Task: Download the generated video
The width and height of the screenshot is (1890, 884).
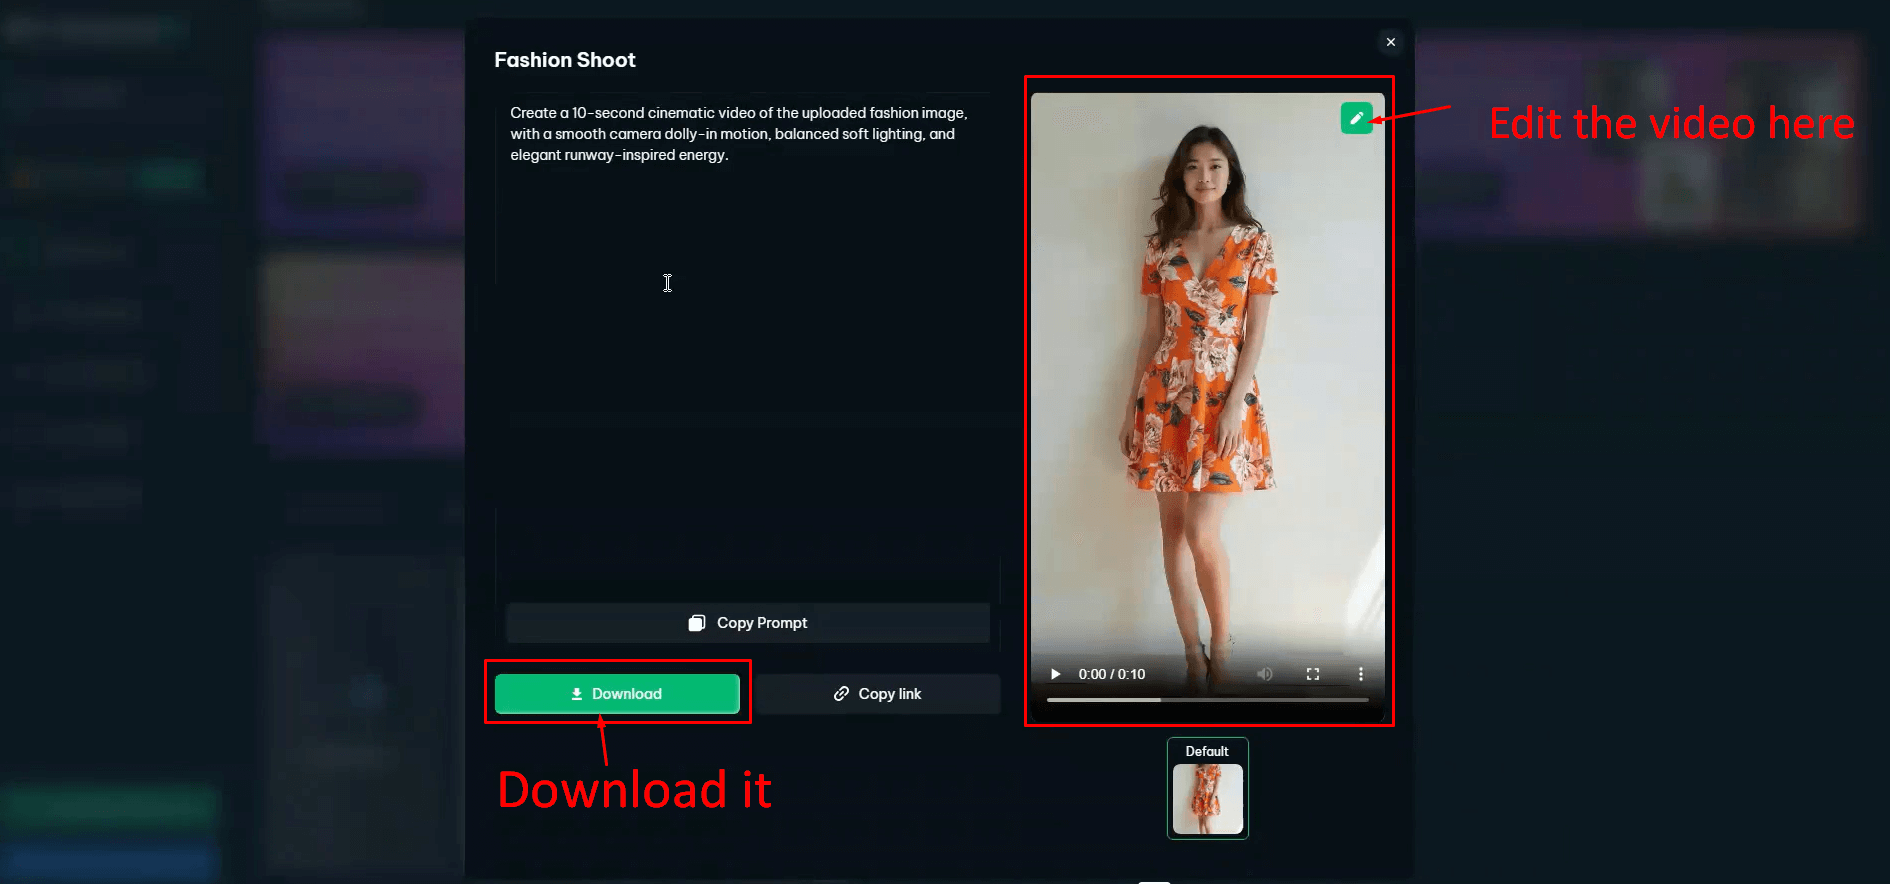Action: click(617, 694)
